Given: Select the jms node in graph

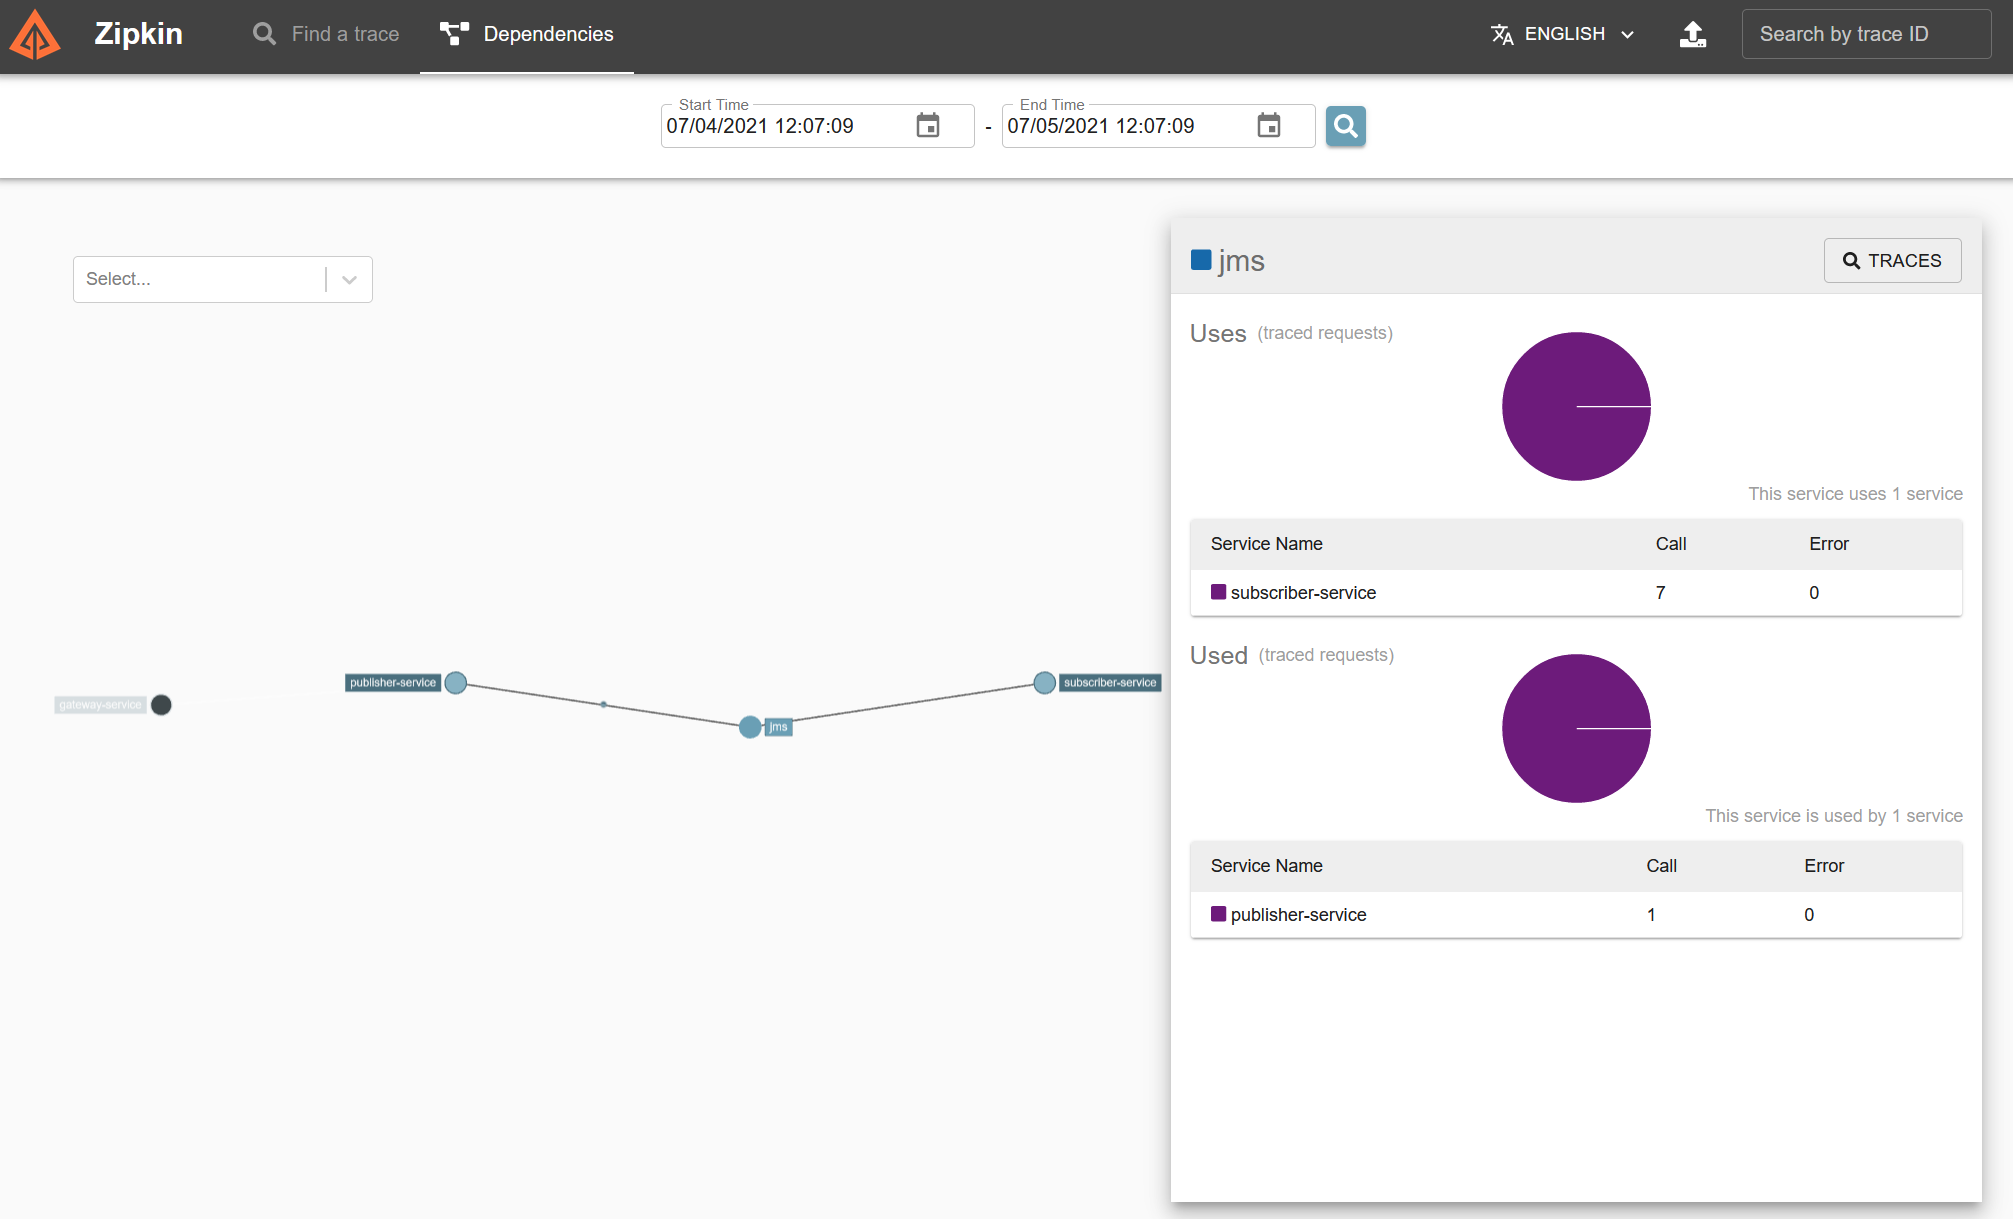Looking at the screenshot, I should click(x=750, y=727).
